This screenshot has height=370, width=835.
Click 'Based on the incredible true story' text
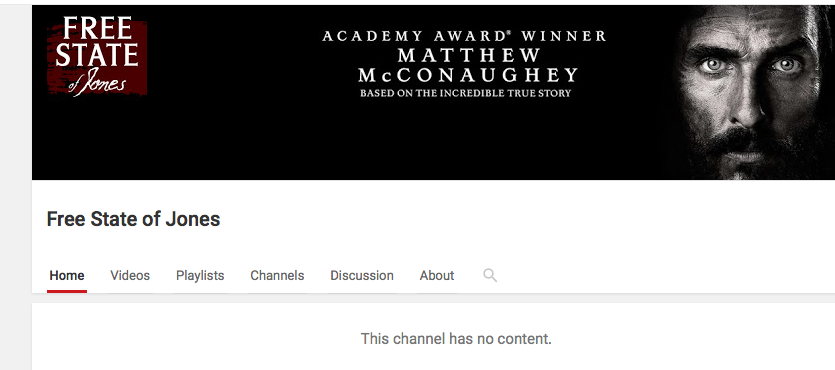pyautogui.click(x=465, y=93)
